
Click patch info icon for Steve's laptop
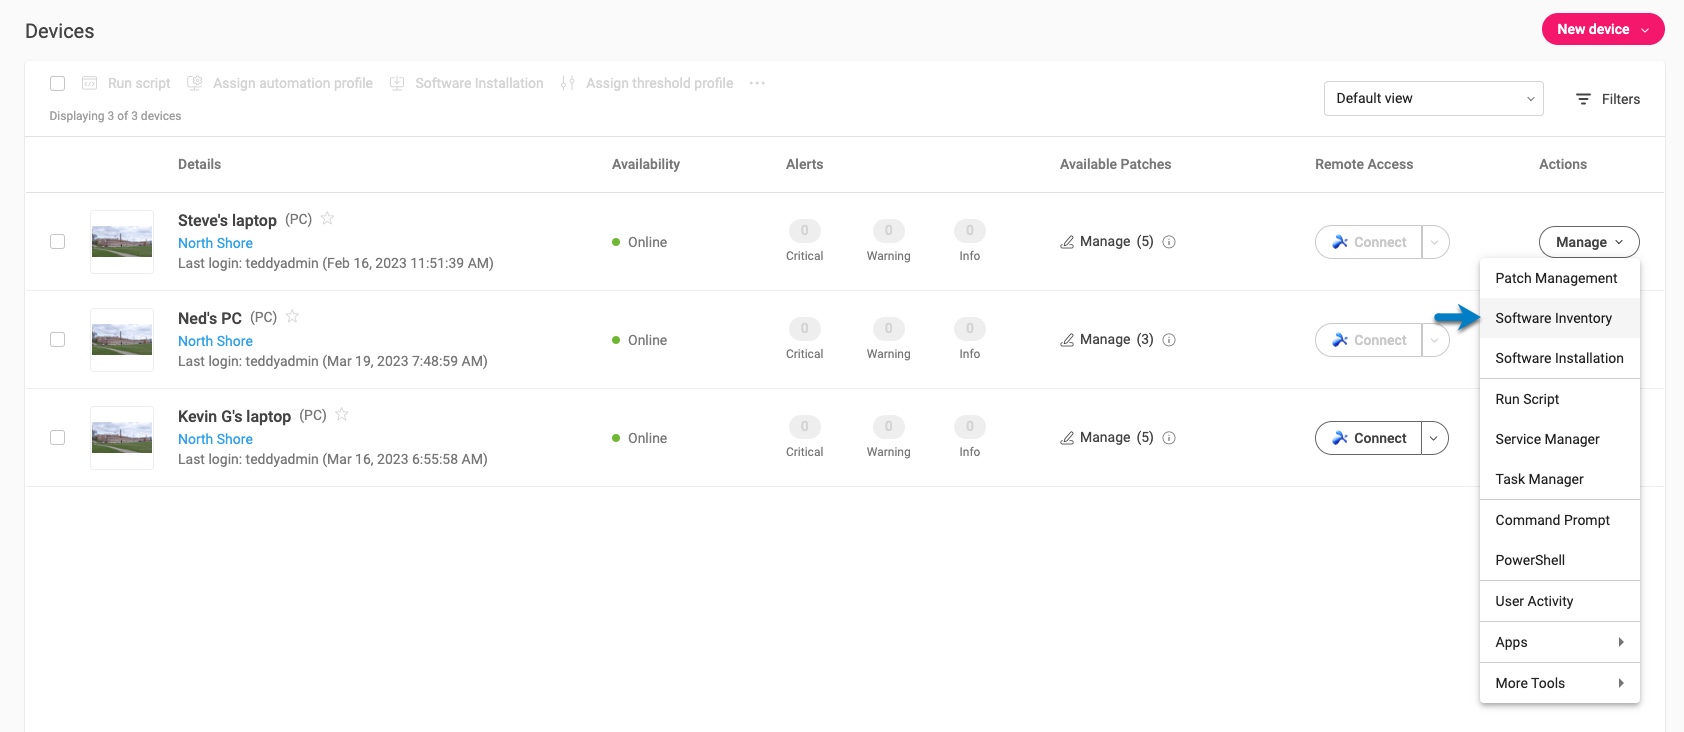1169,242
